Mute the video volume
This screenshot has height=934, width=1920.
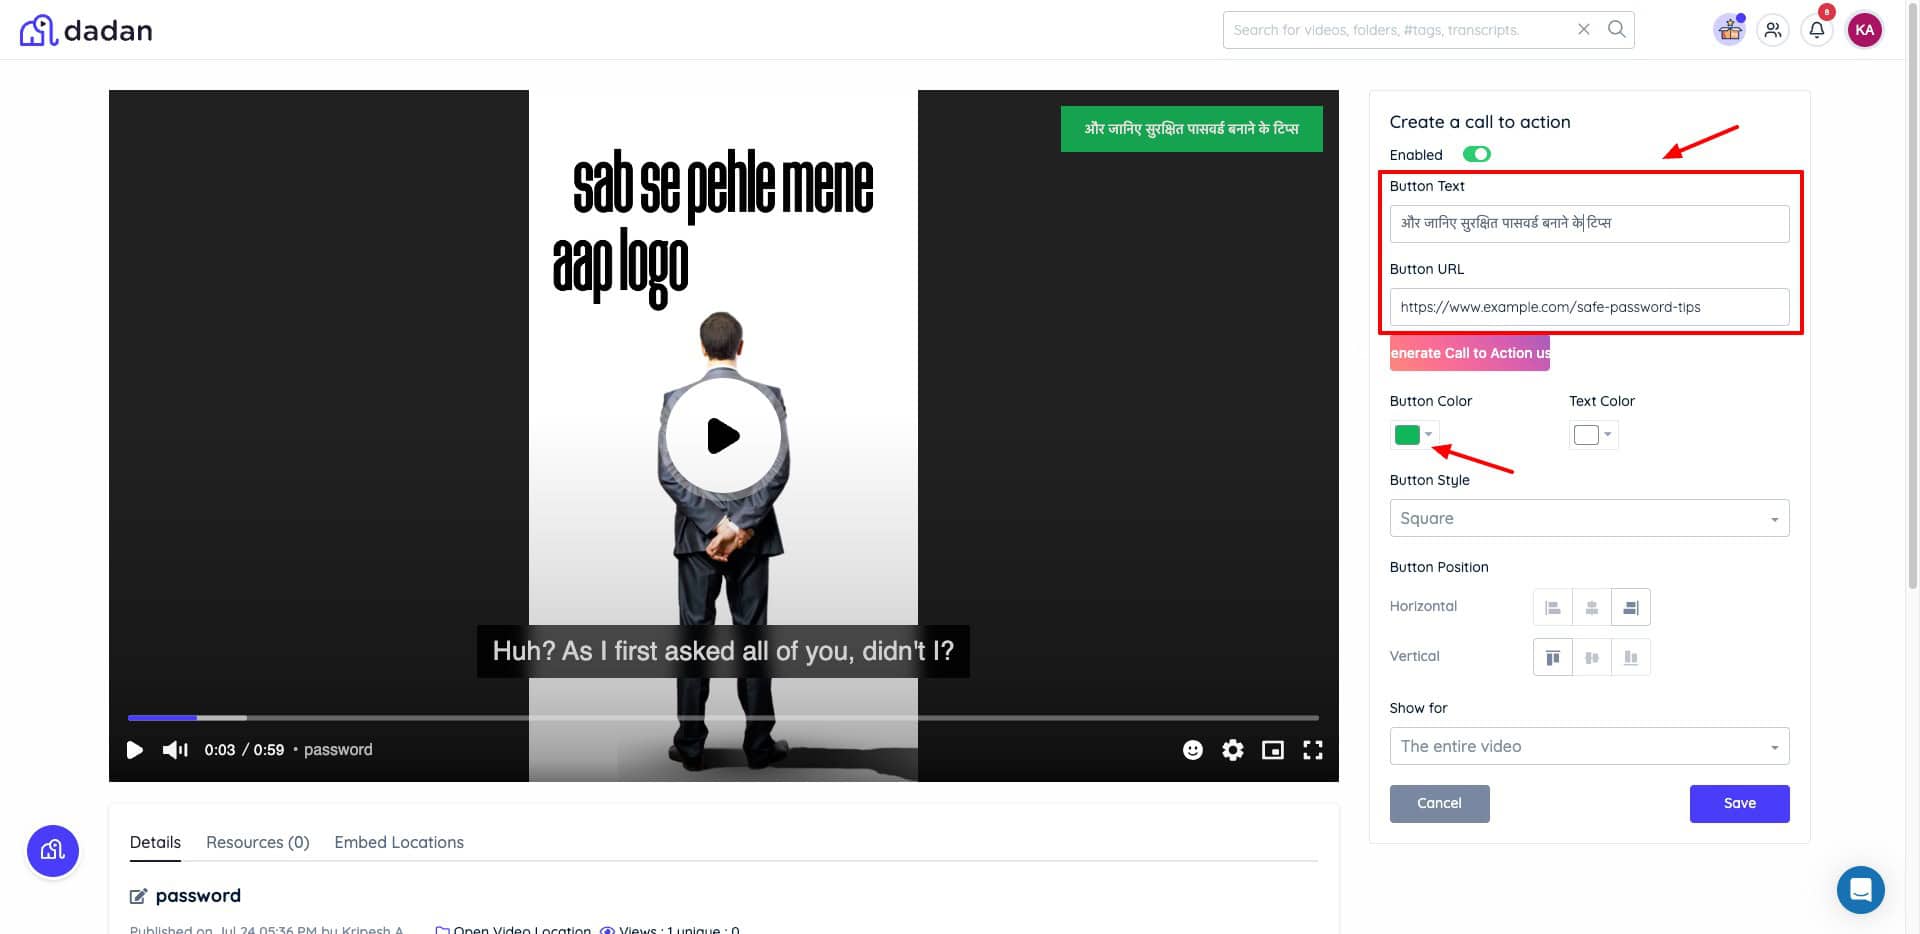point(175,750)
